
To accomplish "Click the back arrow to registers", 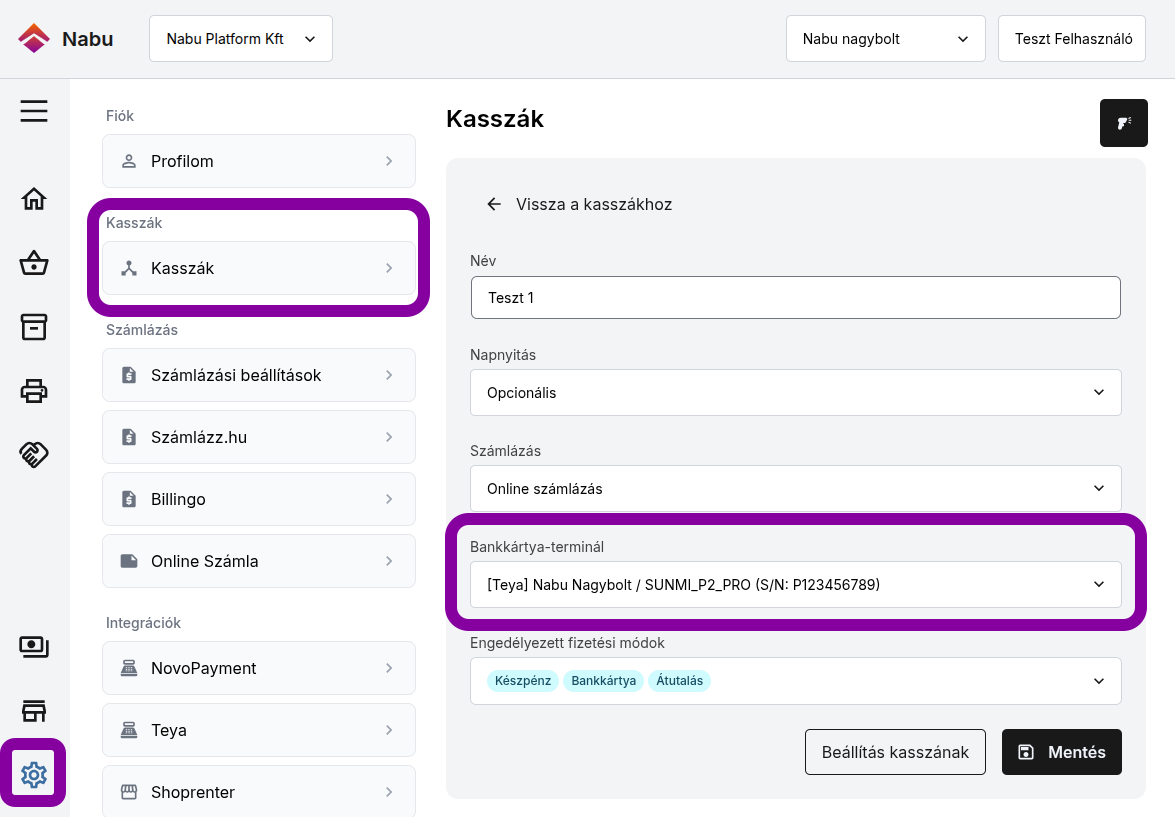I will point(494,204).
